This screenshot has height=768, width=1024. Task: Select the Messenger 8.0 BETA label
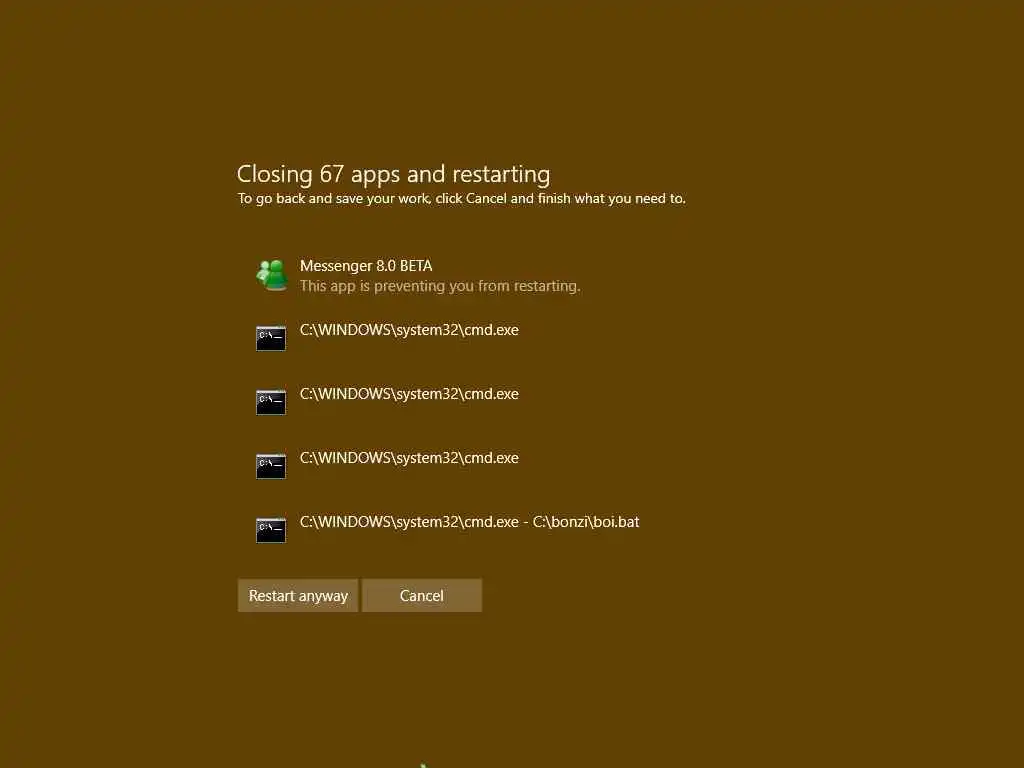(366, 266)
